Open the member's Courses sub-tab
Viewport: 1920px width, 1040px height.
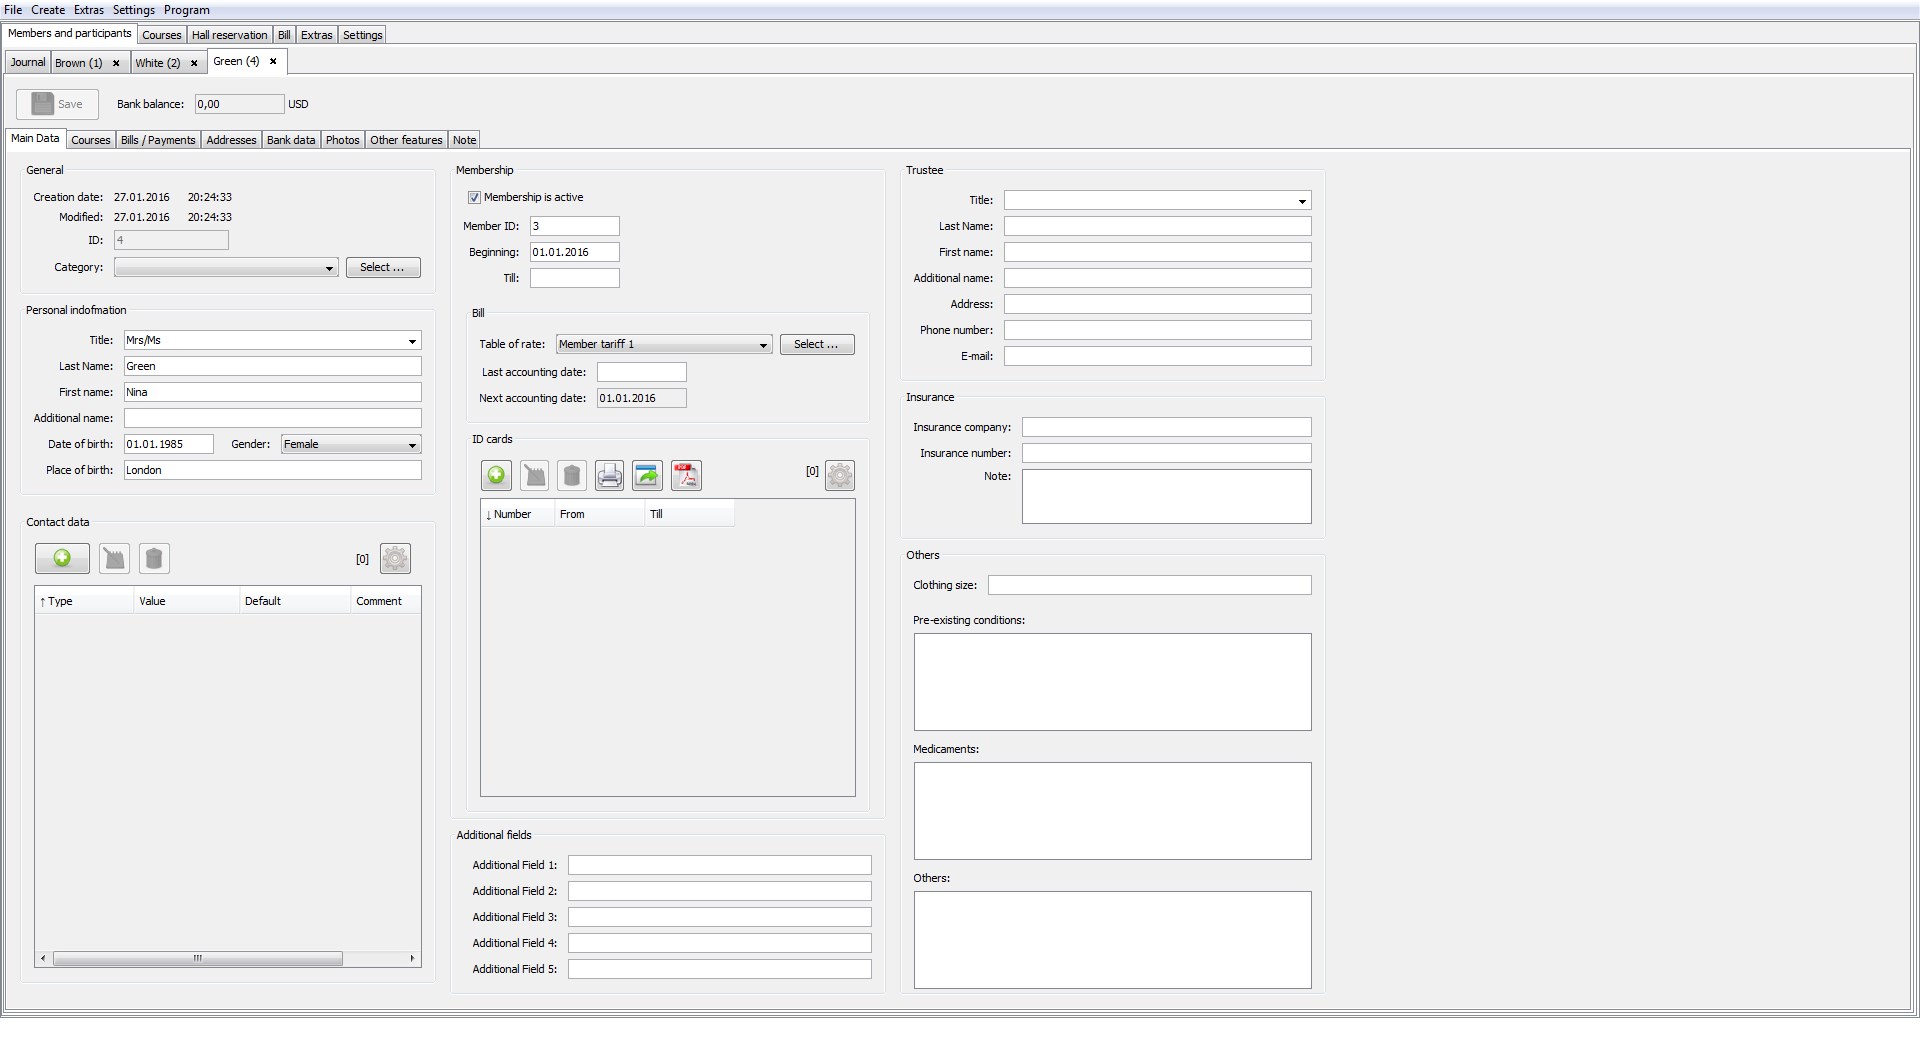(91, 140)
